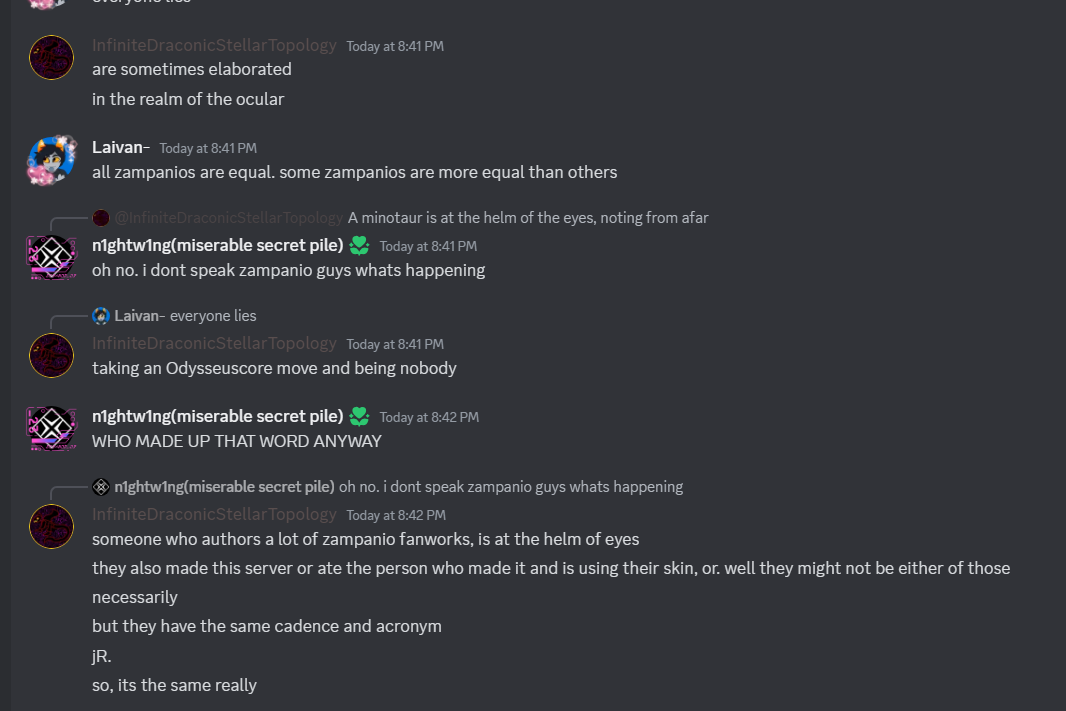Click InfiniteDraconicStellarTopology username above 'are sometimes elaborated'
Viewport: 1066px width, 711px height.
tap(214, 45)
